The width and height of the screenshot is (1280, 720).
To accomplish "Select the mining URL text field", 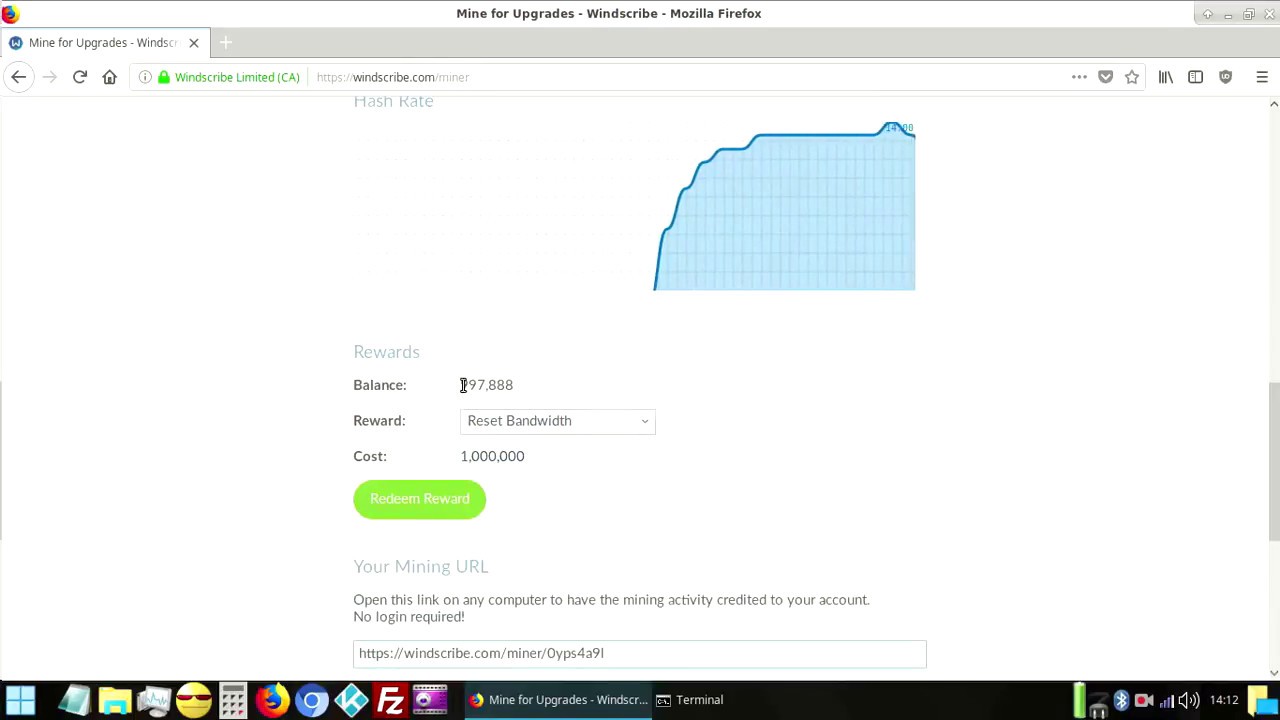I will coord(640,654).
